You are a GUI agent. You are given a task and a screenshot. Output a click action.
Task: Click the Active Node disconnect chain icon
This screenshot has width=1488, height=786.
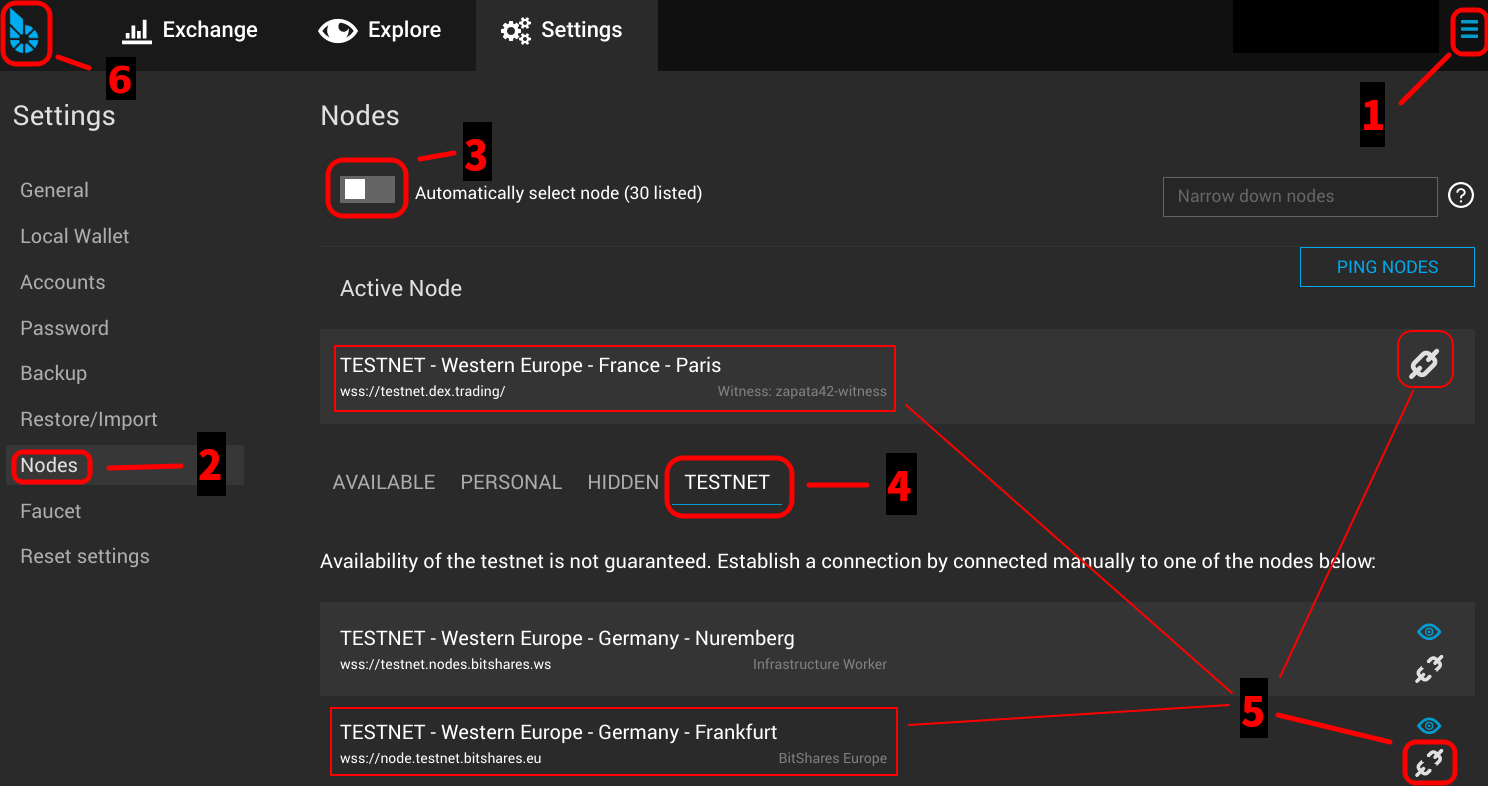[x=1424, y=364]
